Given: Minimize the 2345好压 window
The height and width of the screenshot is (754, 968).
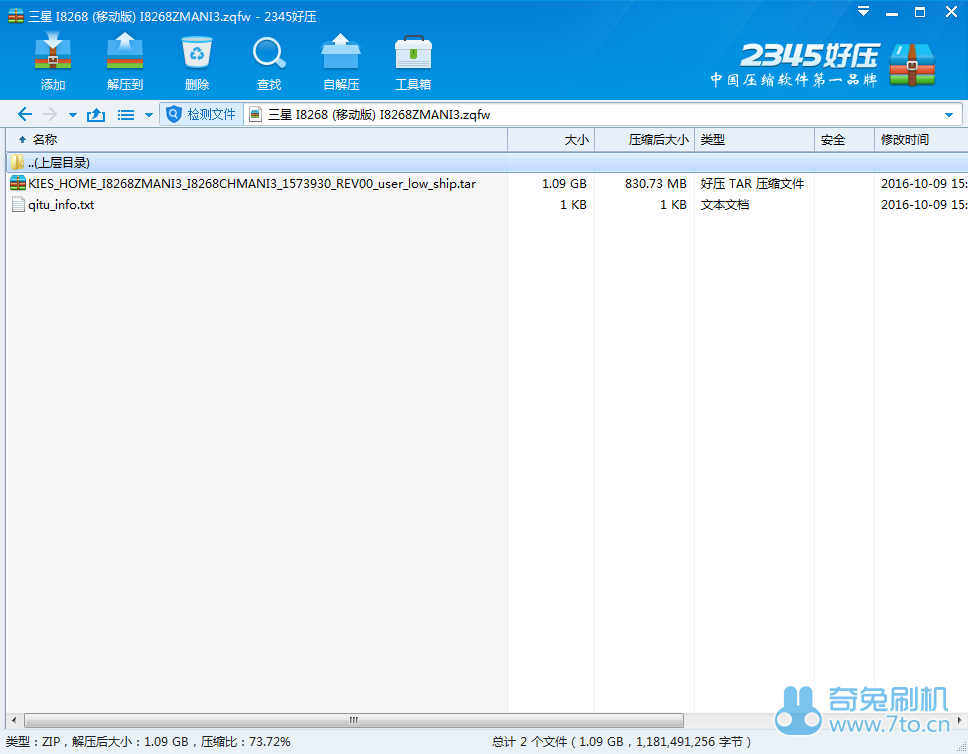Looking at the screenshot, I should tap(891, 12).
